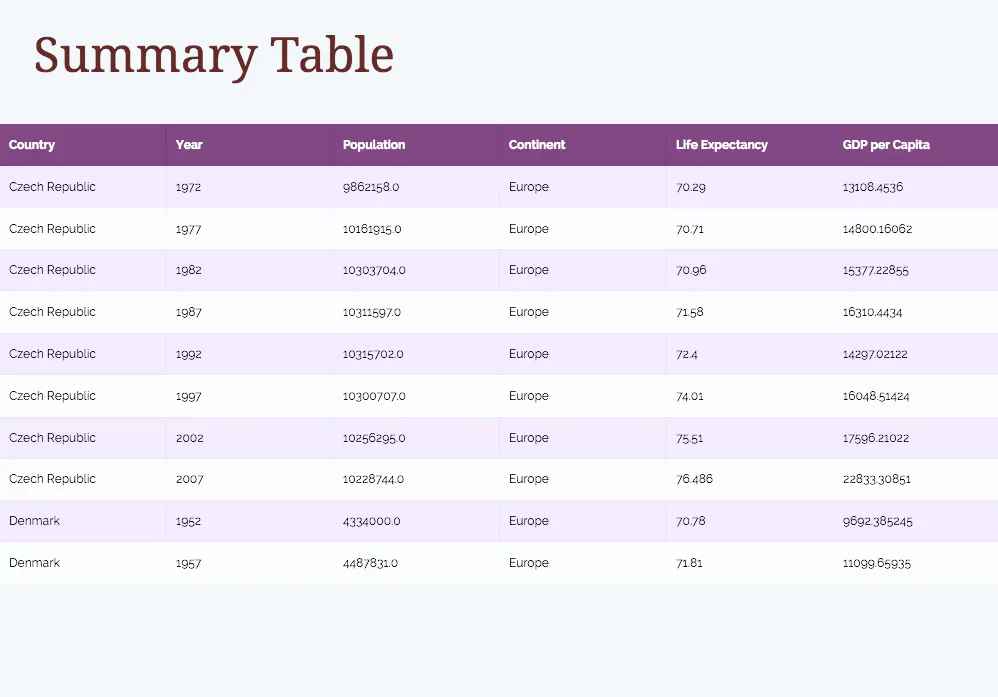Click the Continent column header
The height and width of the screenshot is (697, 998).
[x=537, y=145]
